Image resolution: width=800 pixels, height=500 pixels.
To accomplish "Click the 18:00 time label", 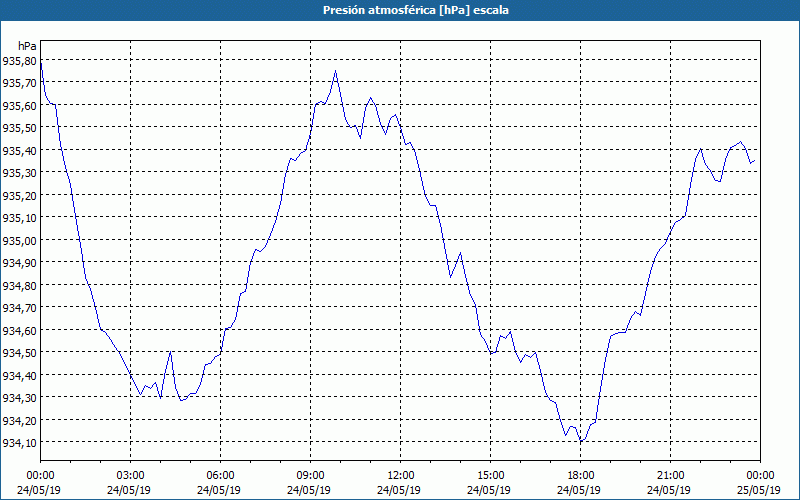I will pos(581,476).
